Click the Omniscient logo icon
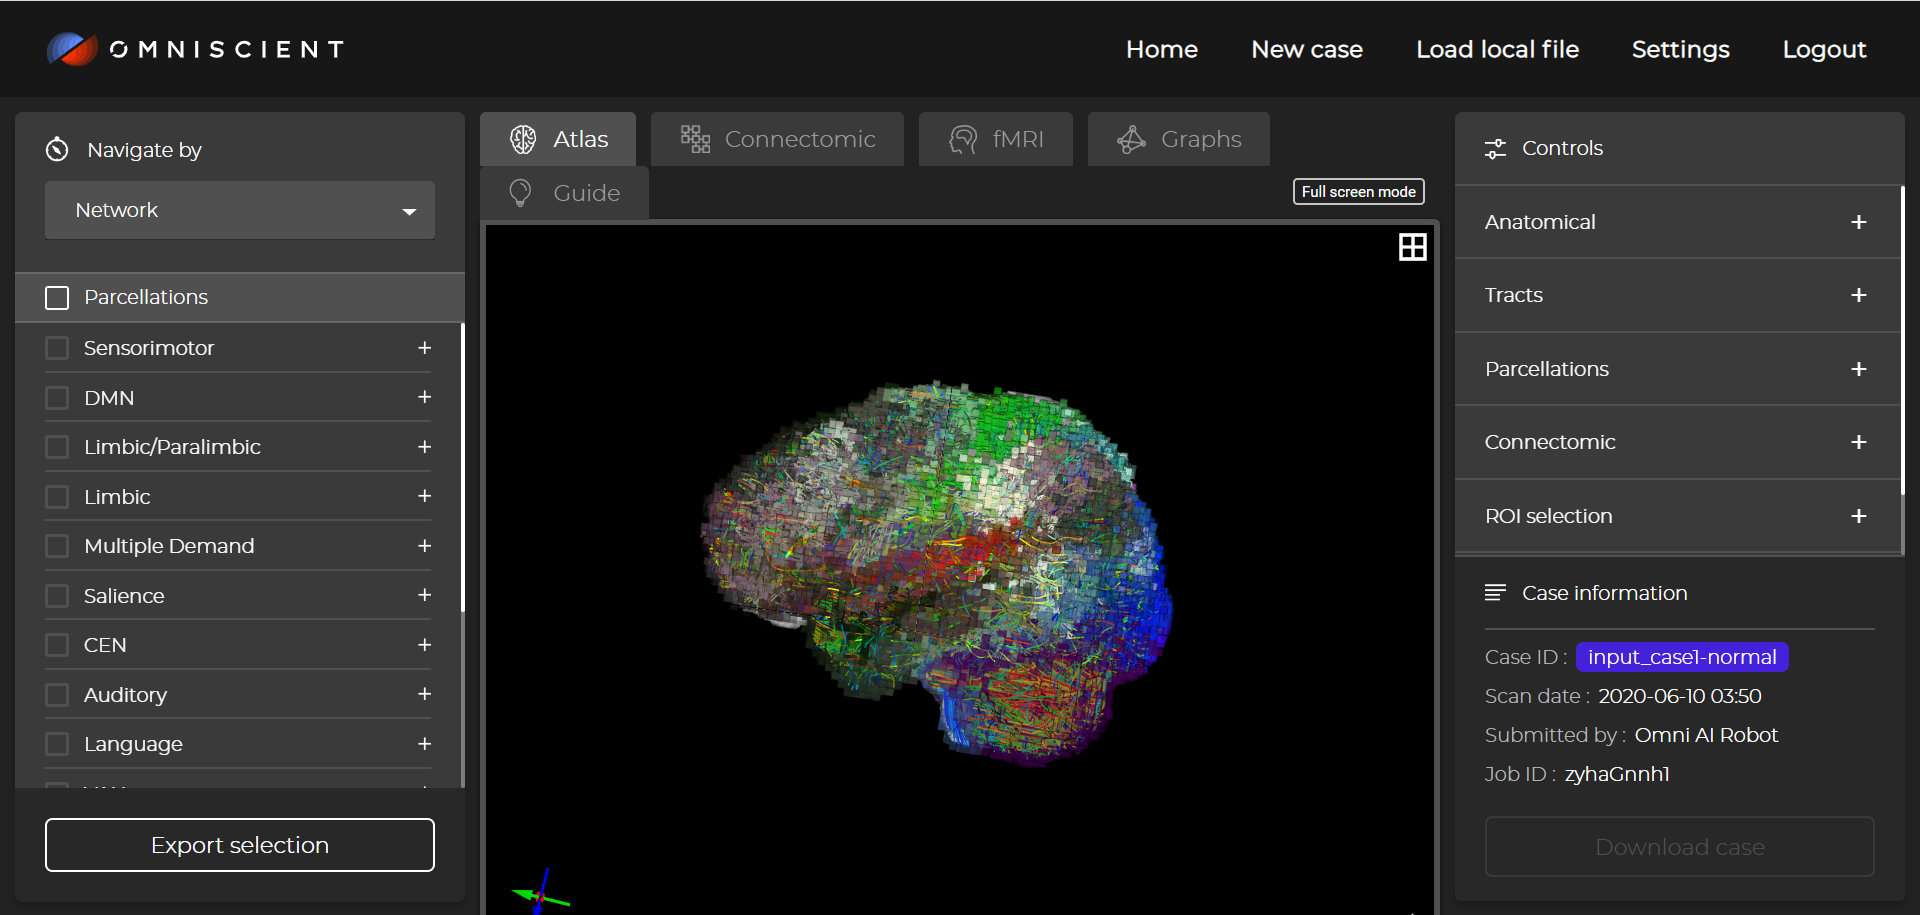 coord(72,49)
